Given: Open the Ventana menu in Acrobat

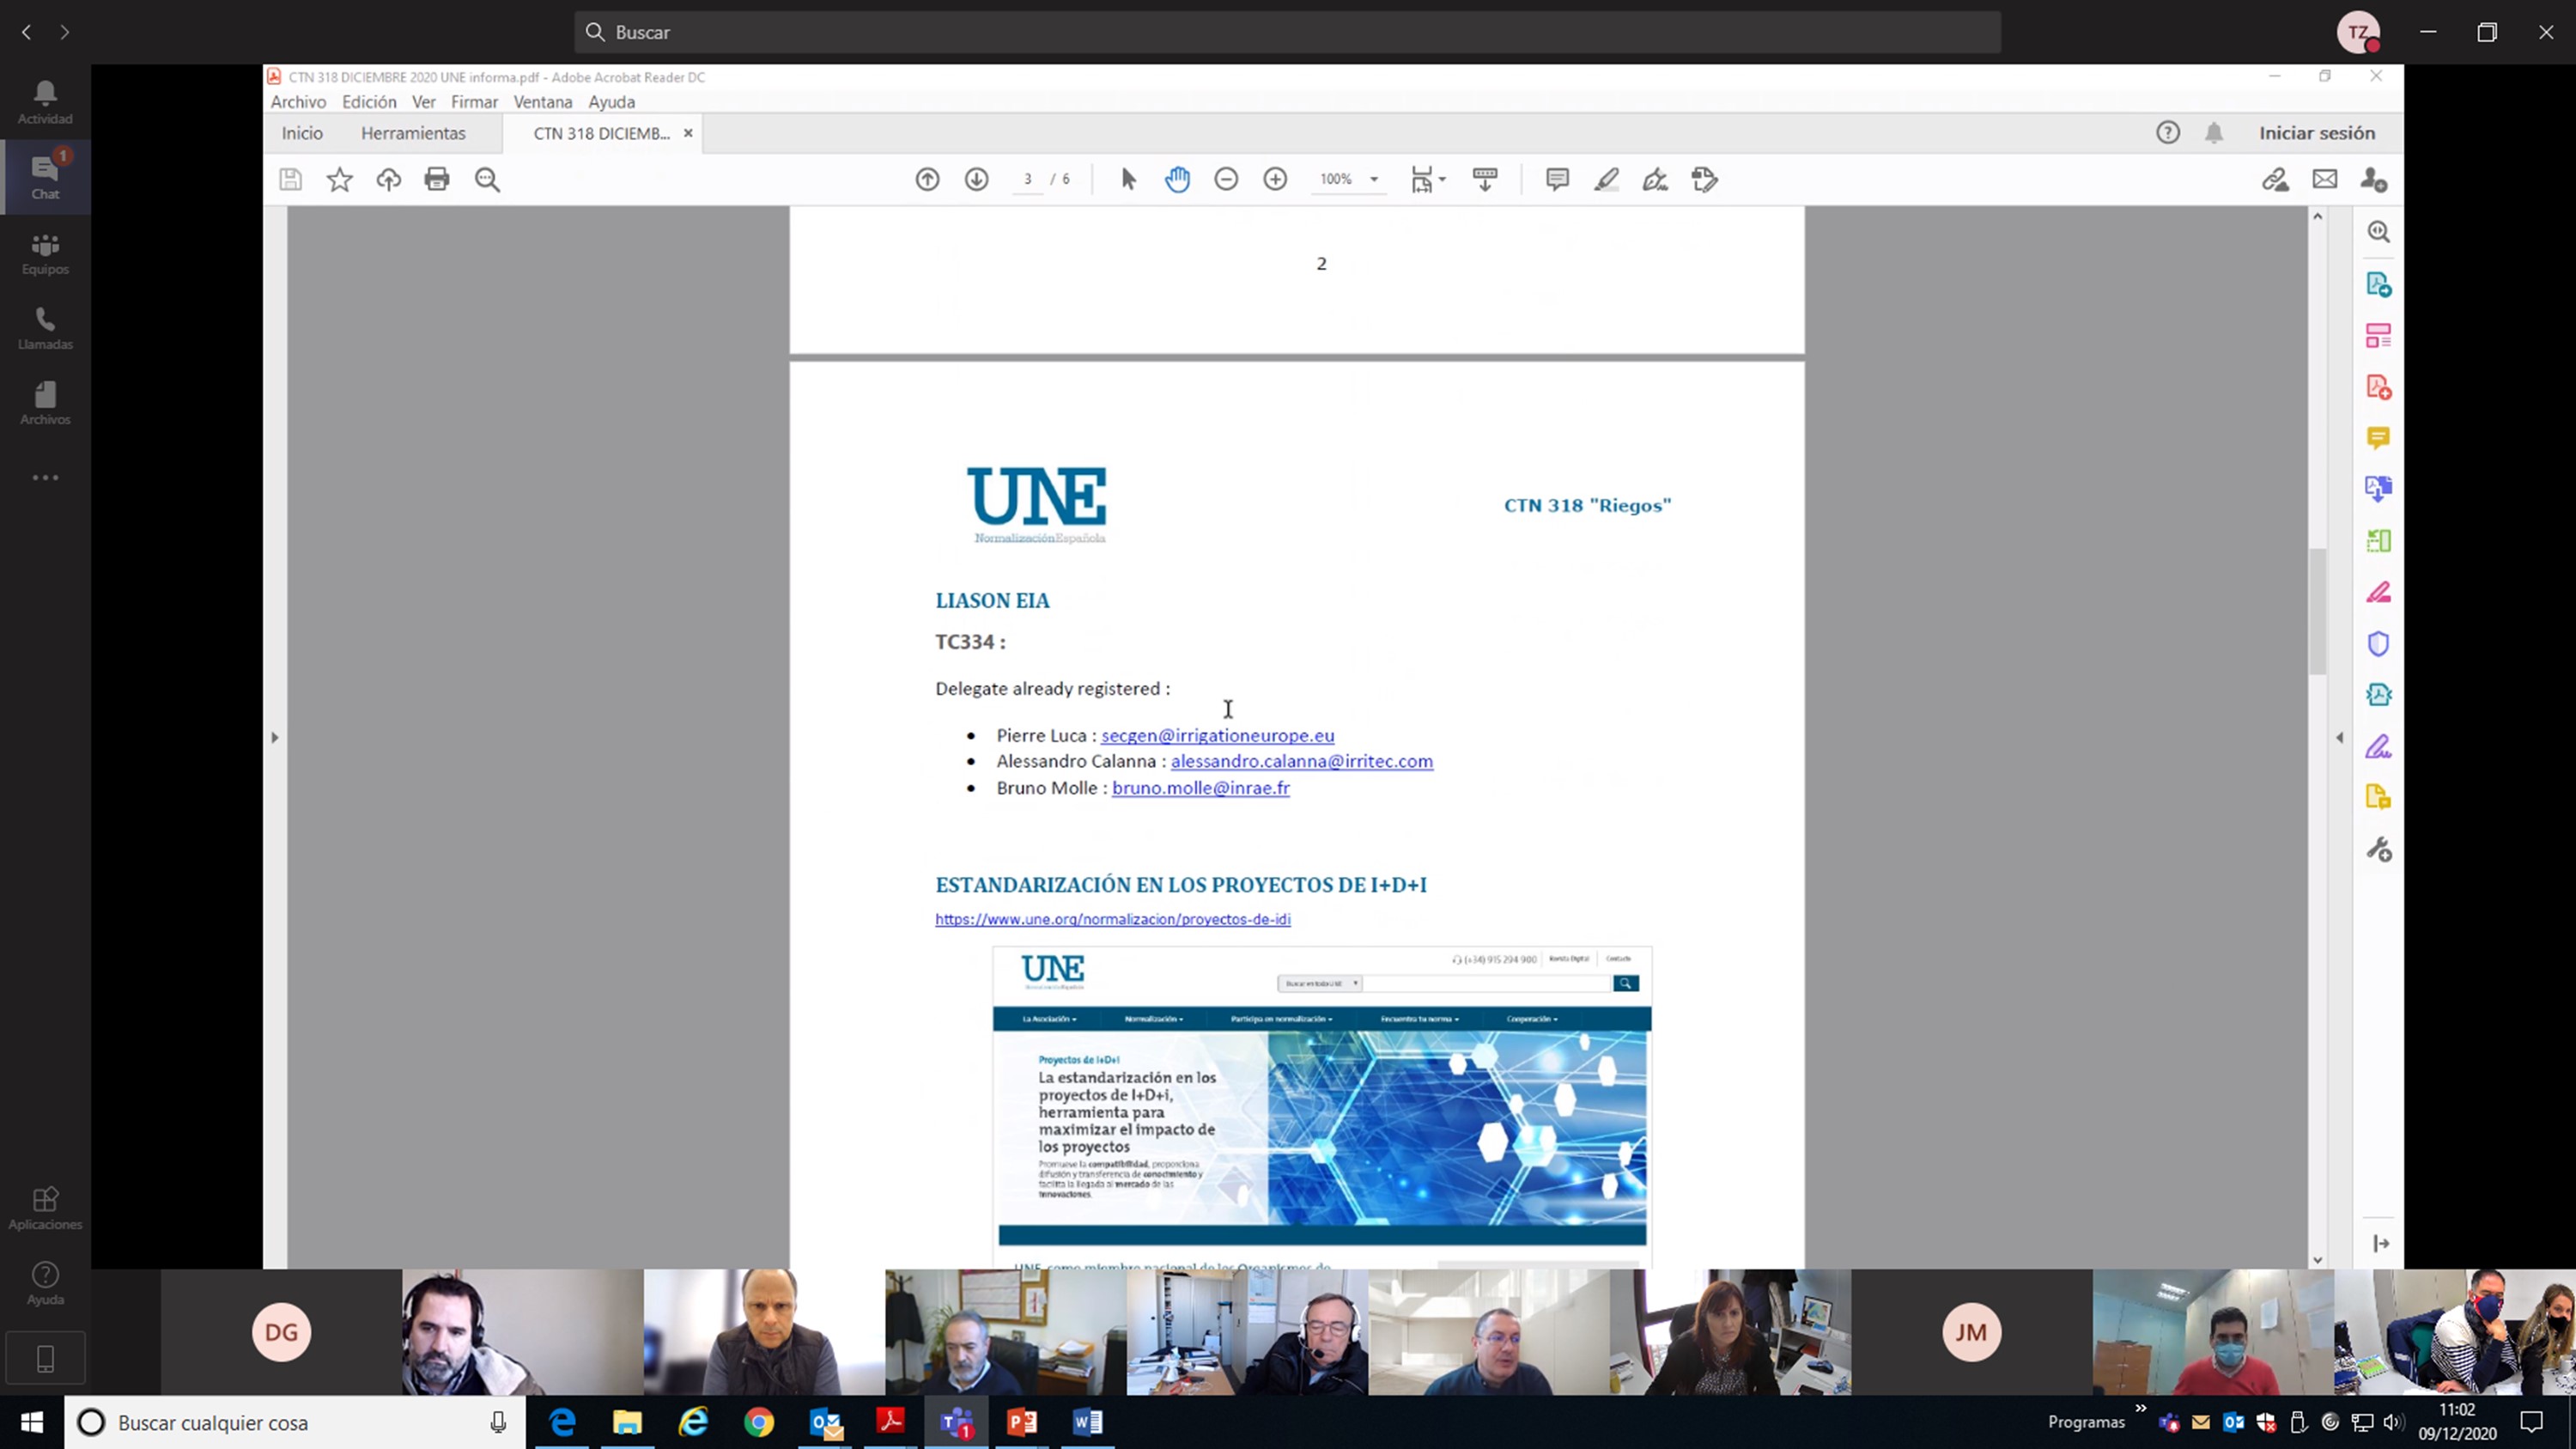Looking at the screenshot, I should (543, 102).
